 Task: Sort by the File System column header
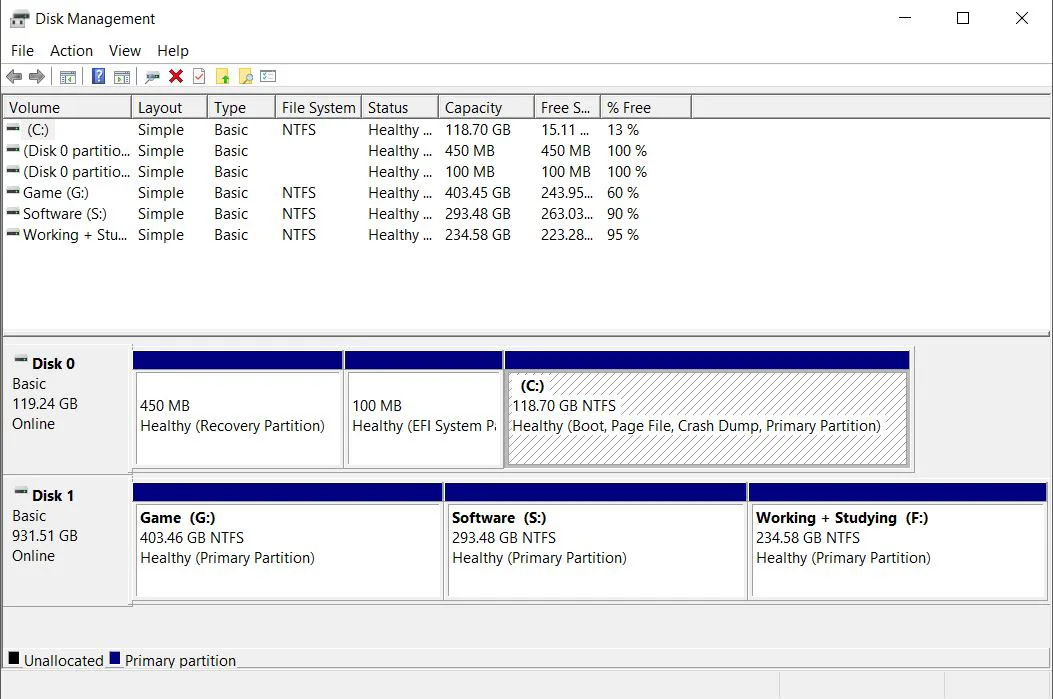pos(318,107)
